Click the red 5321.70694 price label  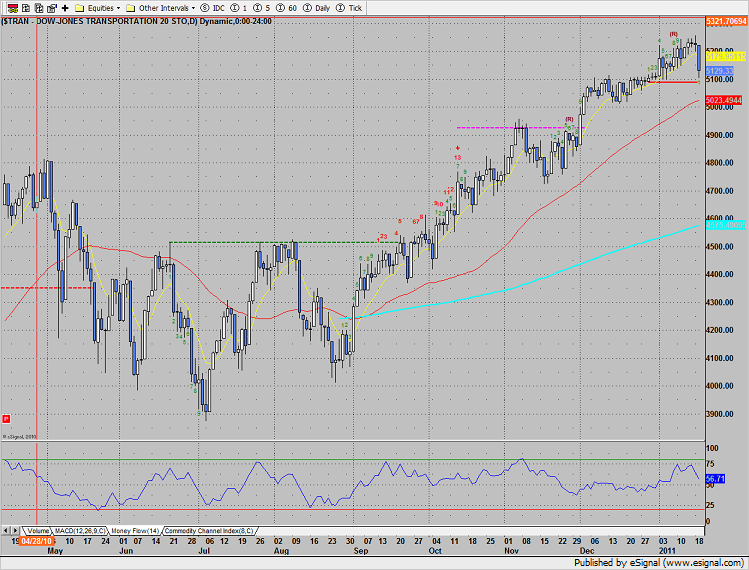click(x=726, y=22)
